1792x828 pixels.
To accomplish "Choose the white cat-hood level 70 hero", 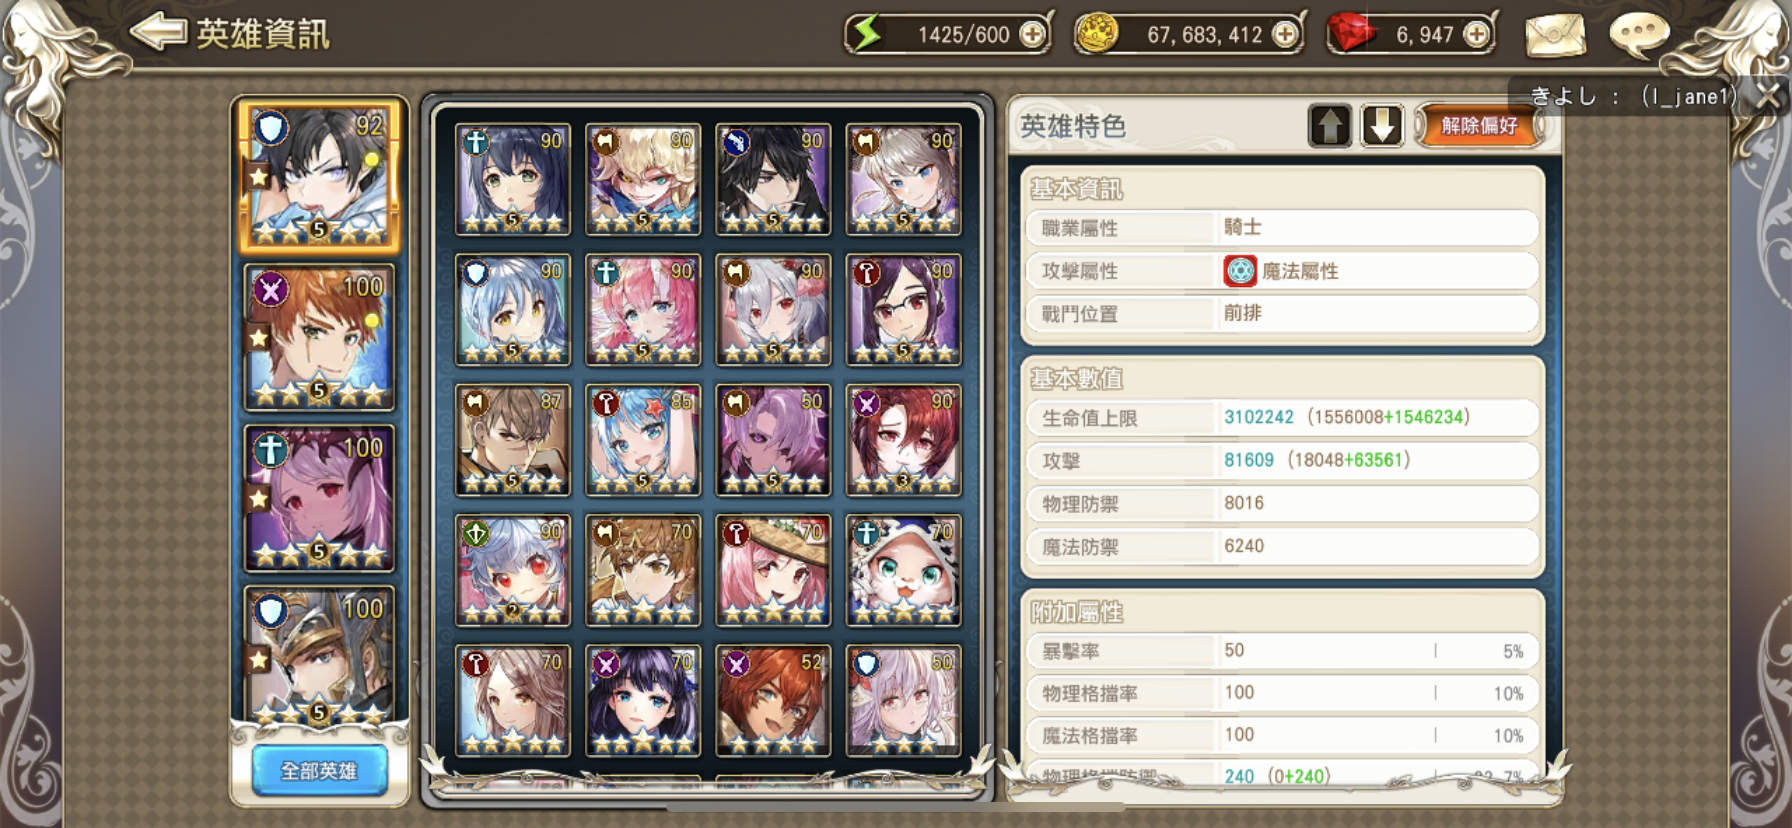I will (x=903, y=570).
